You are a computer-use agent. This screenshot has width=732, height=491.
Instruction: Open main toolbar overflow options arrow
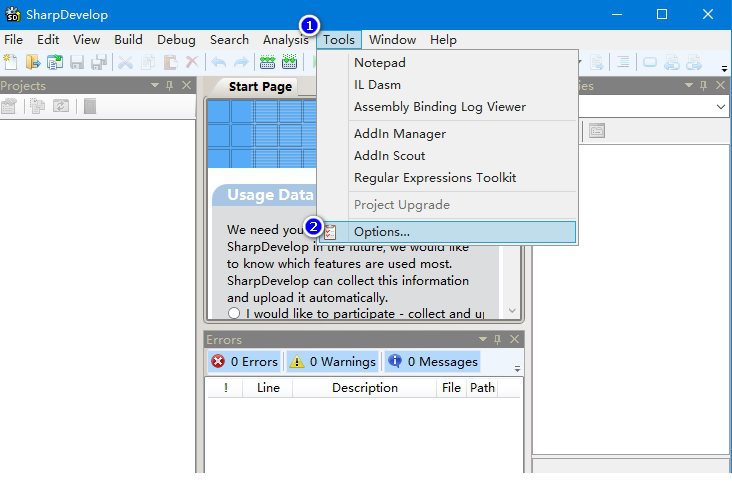coord(724,69)
